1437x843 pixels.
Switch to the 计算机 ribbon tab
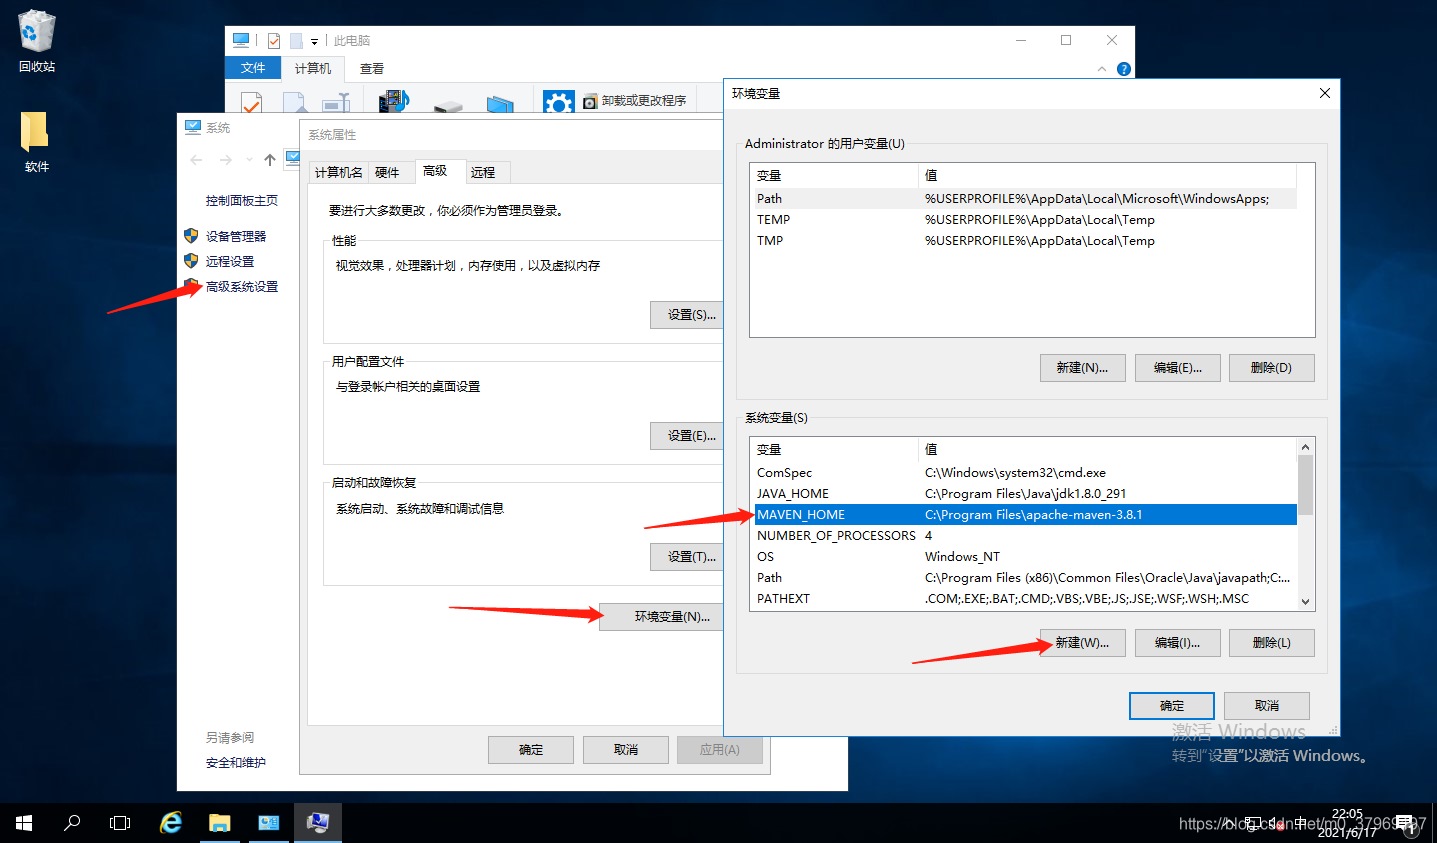click(313, 68)
